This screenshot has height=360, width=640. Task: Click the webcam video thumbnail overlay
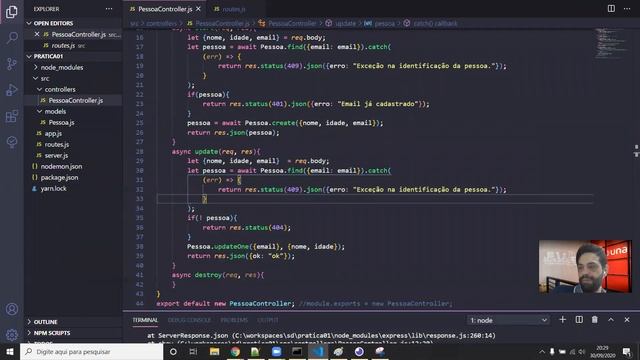[x=585, y=266]
